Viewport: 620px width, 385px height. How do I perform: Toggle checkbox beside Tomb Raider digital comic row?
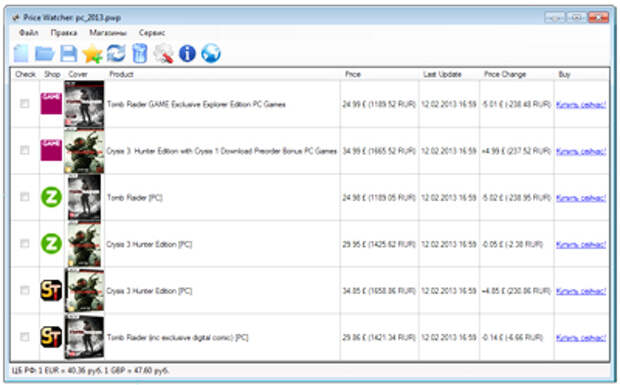point(25,337)
